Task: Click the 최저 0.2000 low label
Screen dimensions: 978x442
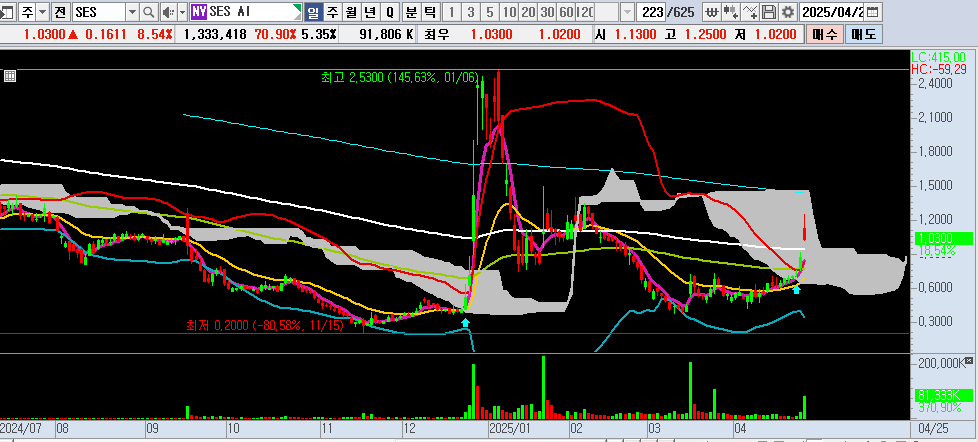Action: (x=264, y=325)
